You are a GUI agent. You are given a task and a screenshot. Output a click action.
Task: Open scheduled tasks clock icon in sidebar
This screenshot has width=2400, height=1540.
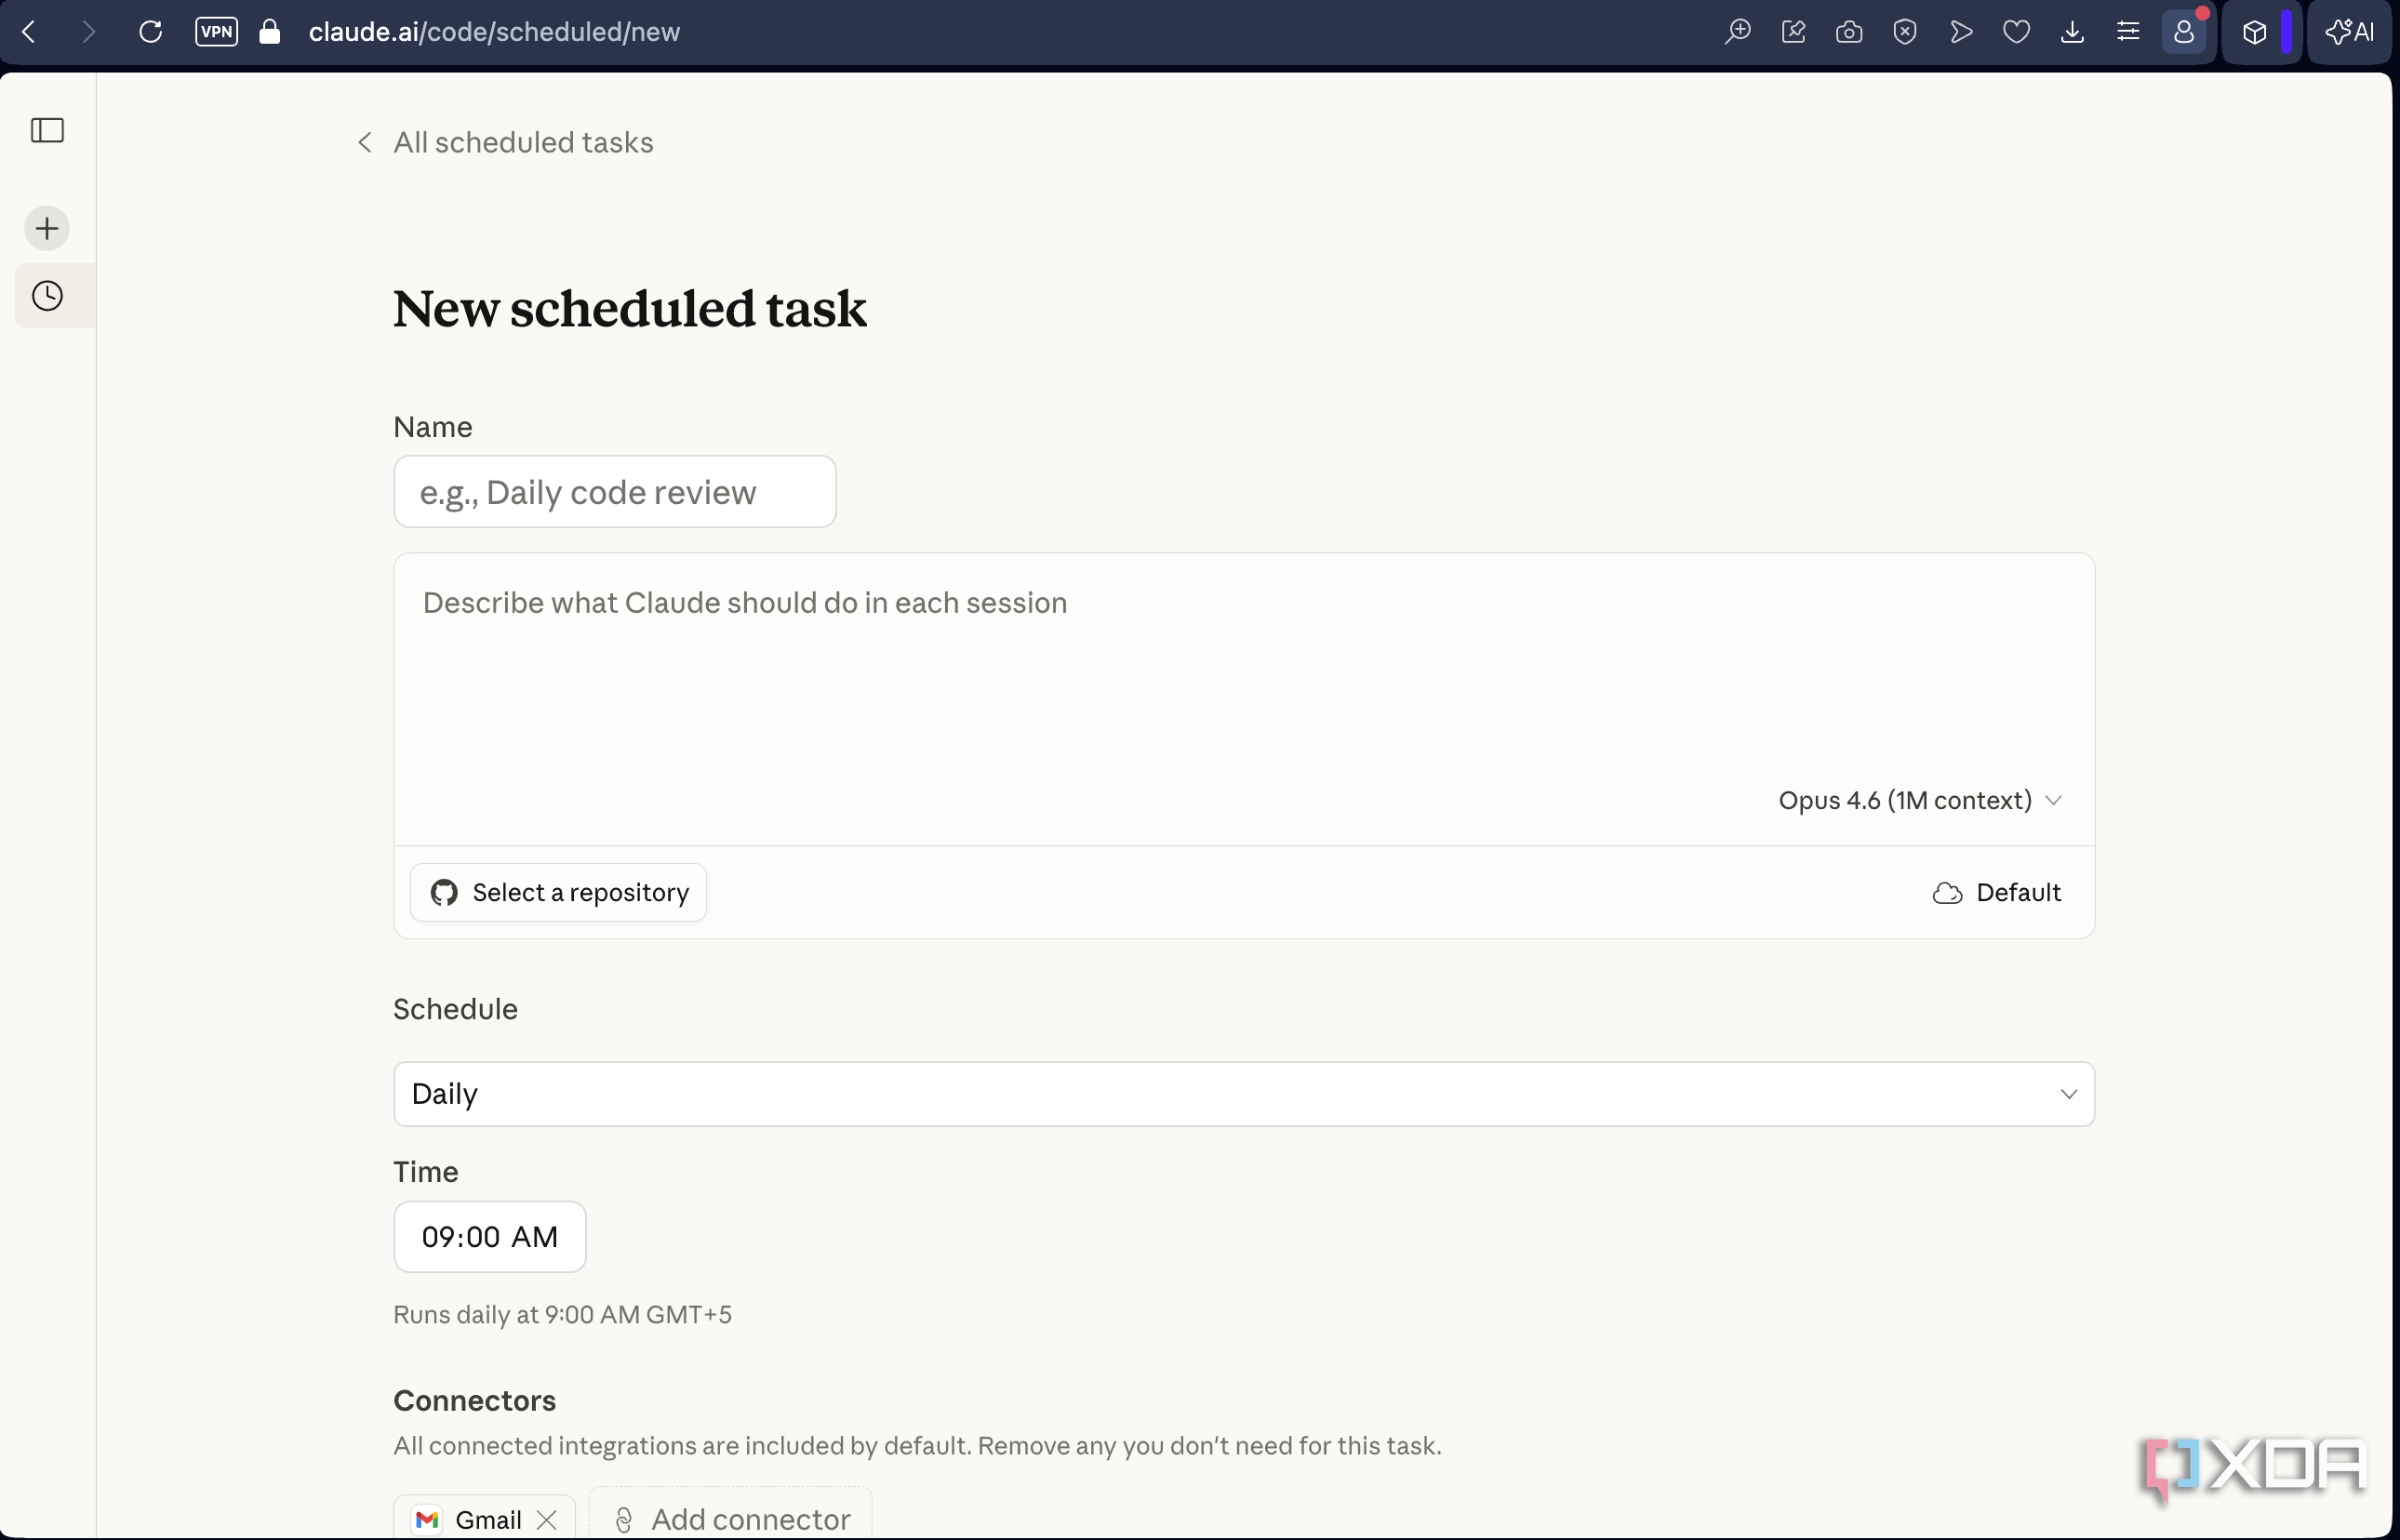click(47, 296)
